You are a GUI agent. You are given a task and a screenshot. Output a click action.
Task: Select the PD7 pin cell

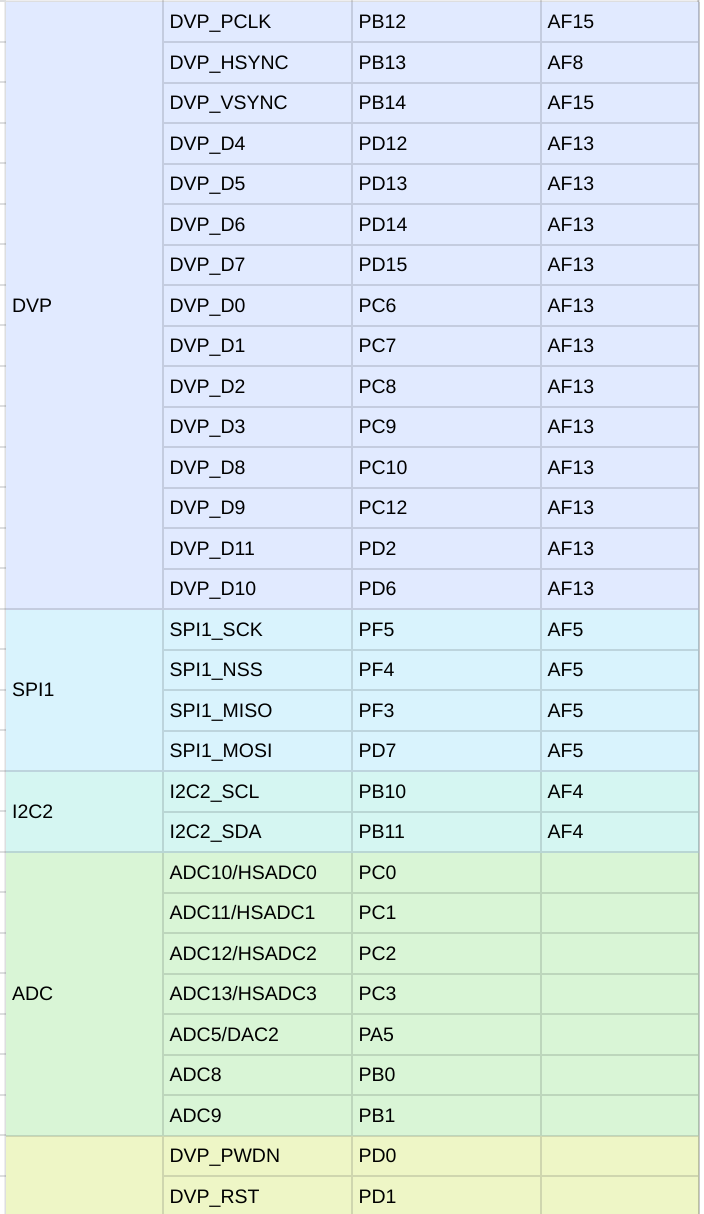[446, 751]
